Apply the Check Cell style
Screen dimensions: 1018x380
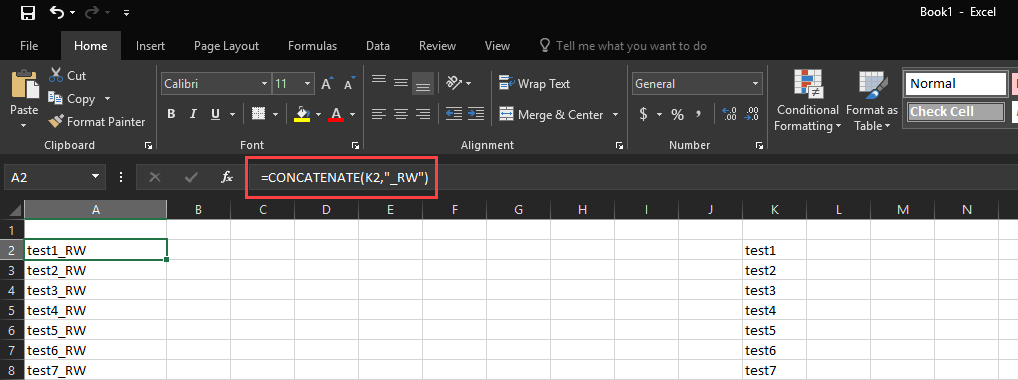click(955, 112)
